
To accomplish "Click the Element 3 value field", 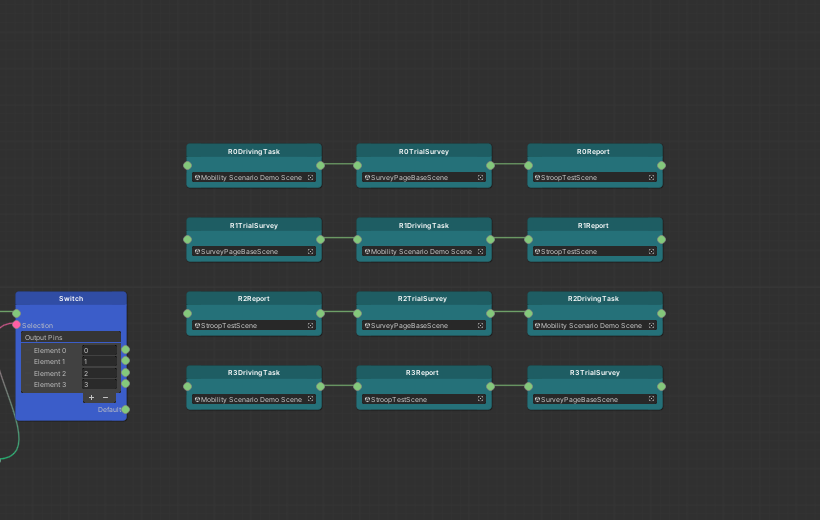I will pyautogui.click(x=99, y=385).
